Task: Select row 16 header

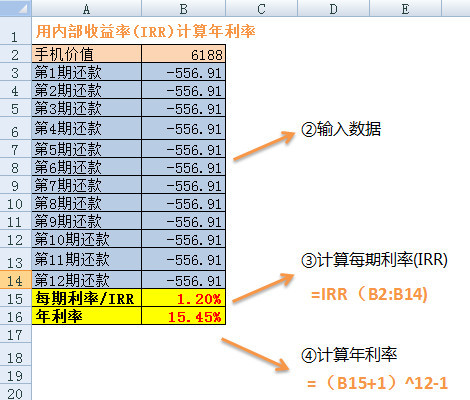Action: [16, 316]
